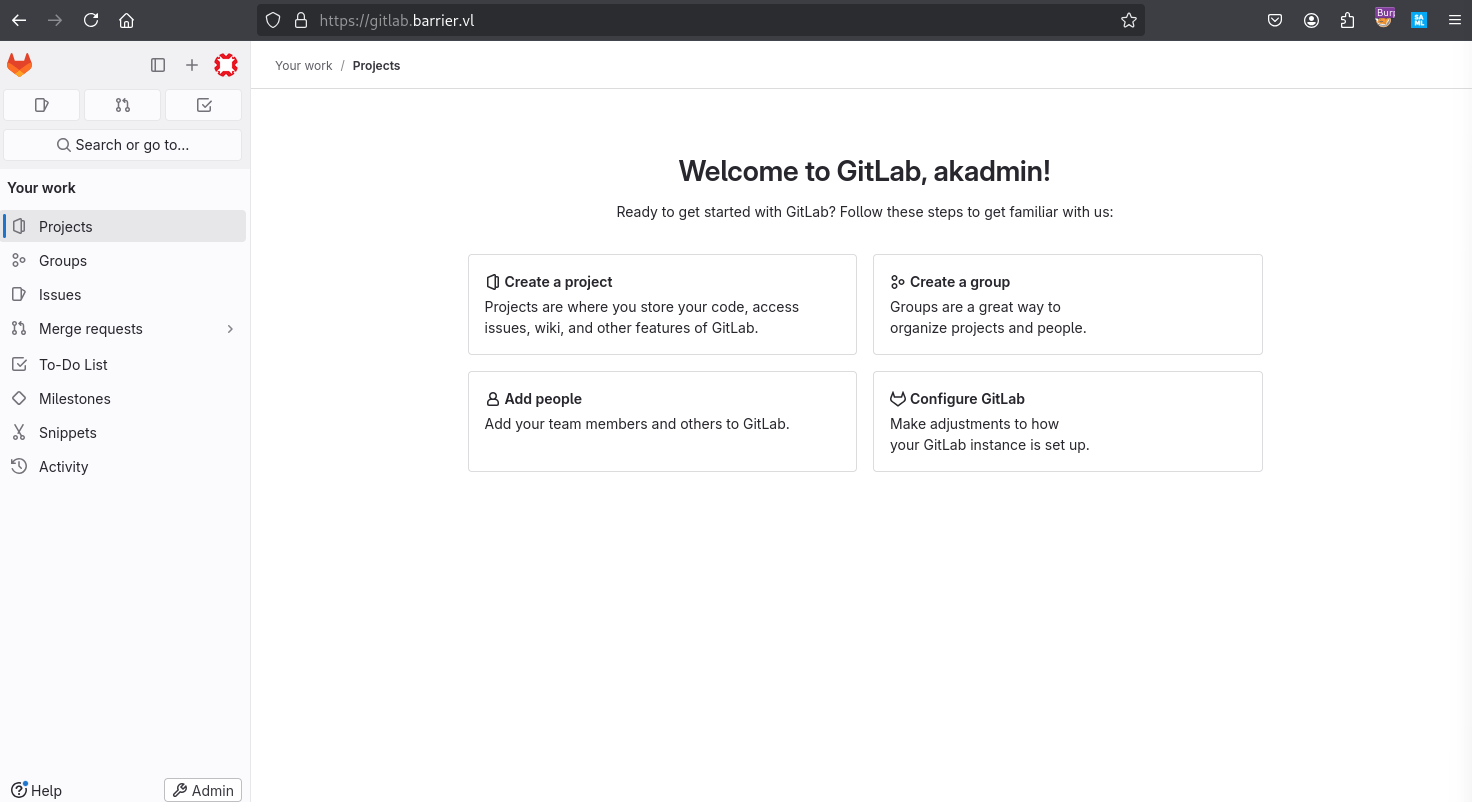Open Merge requests sidebar item
The height and width of the screenshot is (802, 1472).
click(125, 328)
